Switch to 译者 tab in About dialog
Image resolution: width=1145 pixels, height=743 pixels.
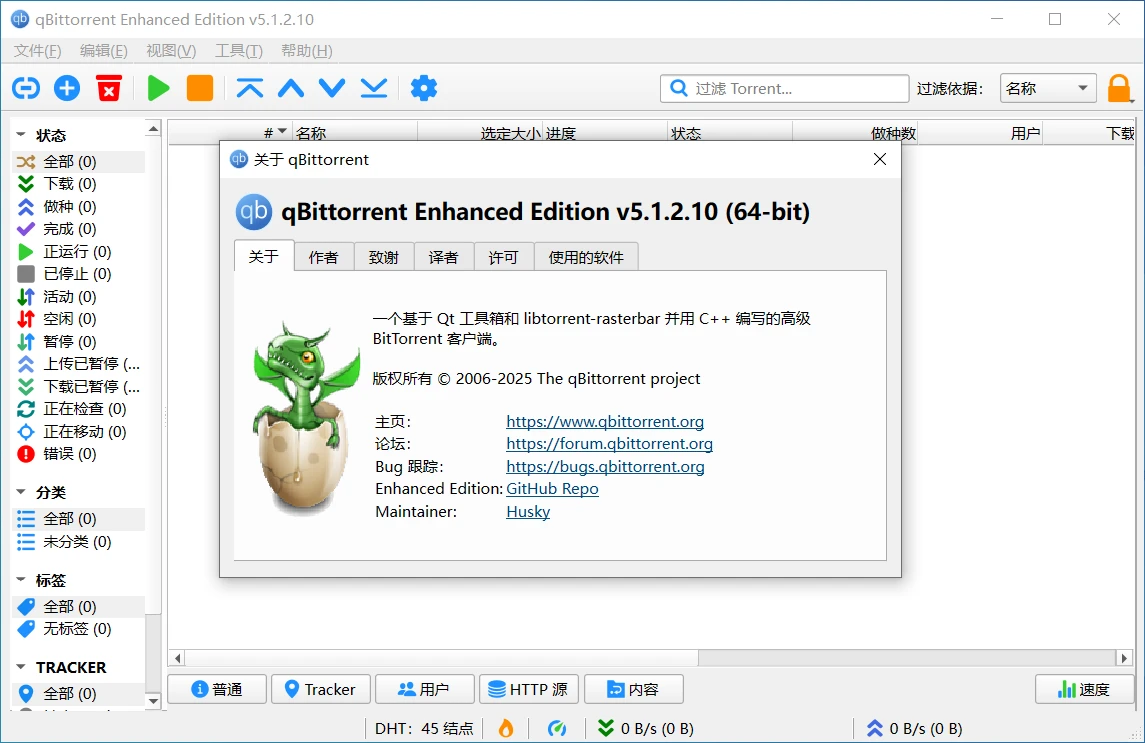click(x=444, y=257)
